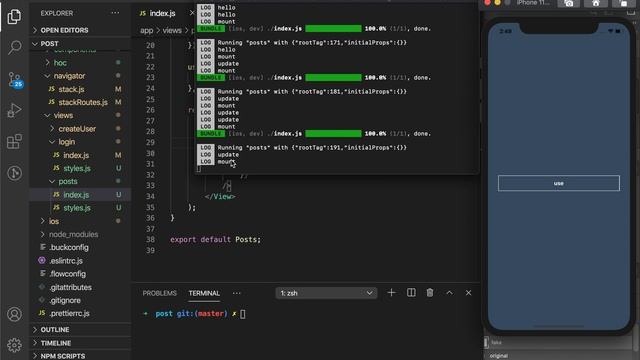Click the app breadcrumb segment
640x360 pixels.
(x=147, y=30)
